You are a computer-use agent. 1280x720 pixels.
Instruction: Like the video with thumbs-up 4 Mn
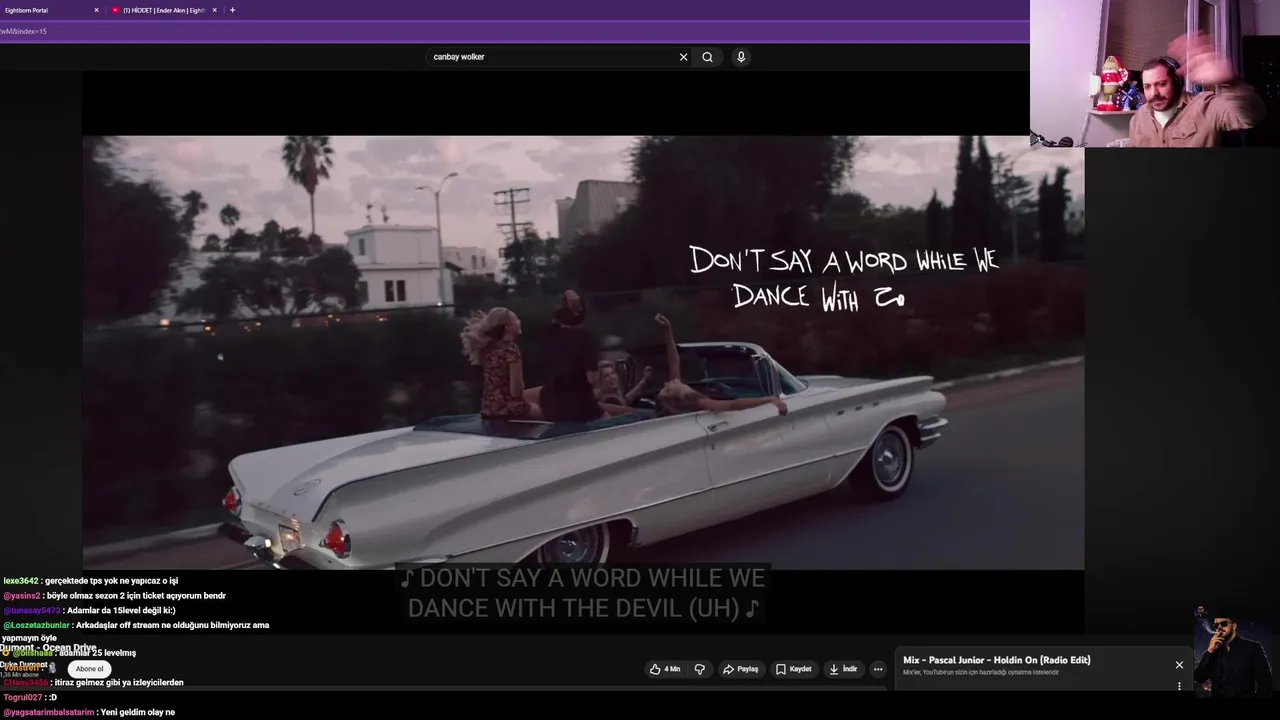pyautogui.click(x=665, y=669)
